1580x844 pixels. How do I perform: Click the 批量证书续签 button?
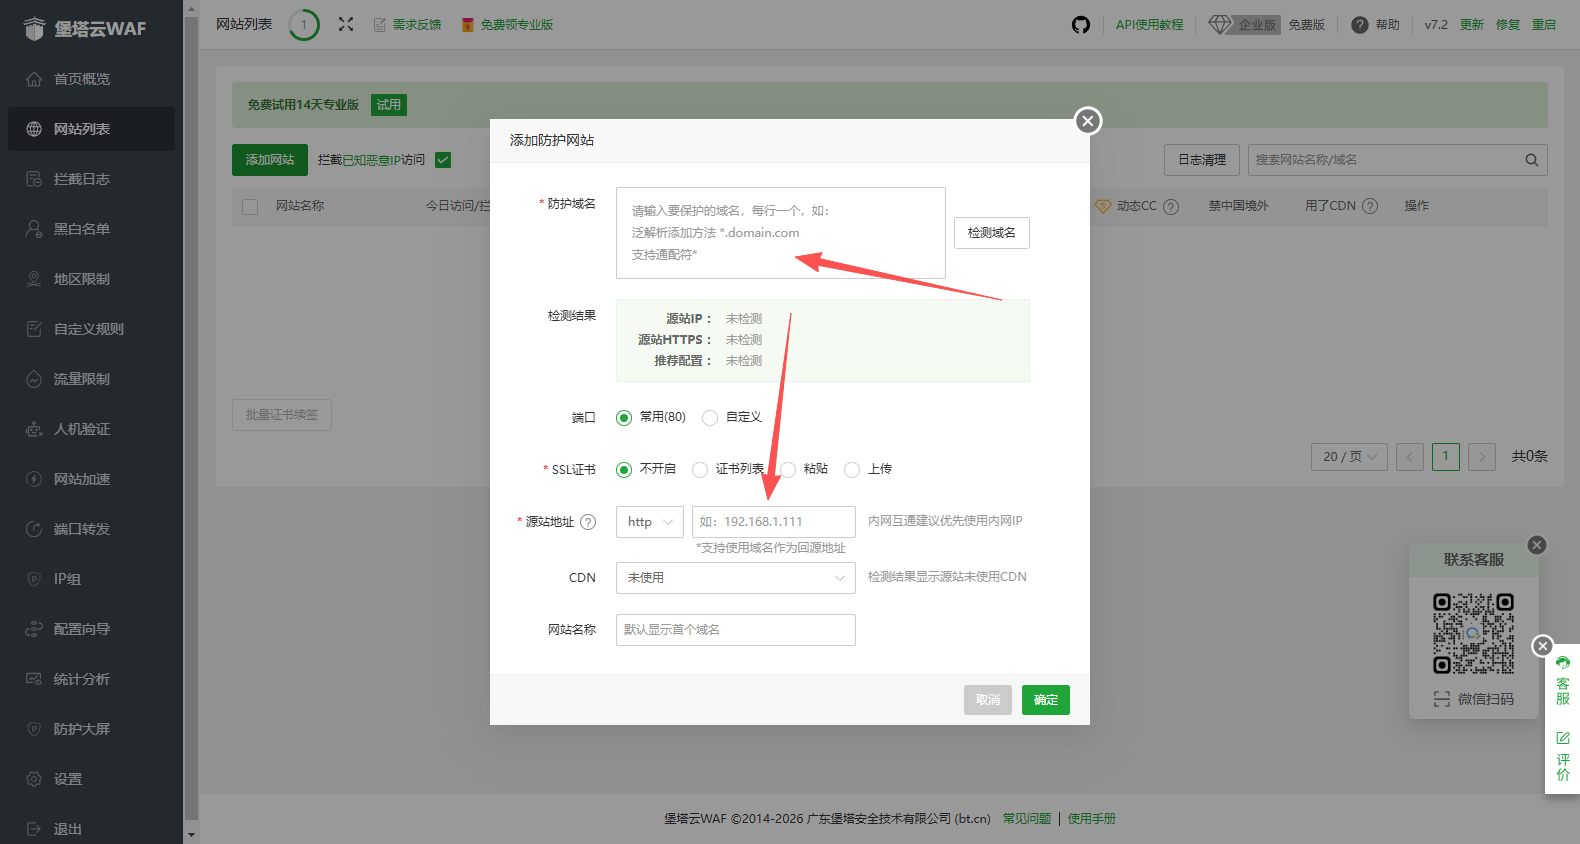click(282, 415)
